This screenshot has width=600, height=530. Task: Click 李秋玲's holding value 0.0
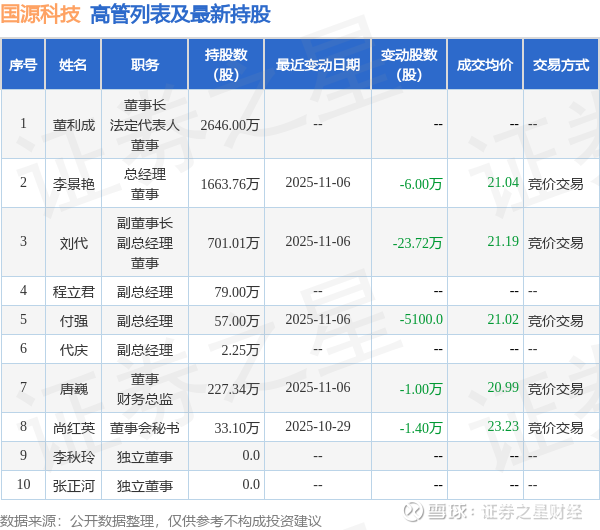[251, 455]
